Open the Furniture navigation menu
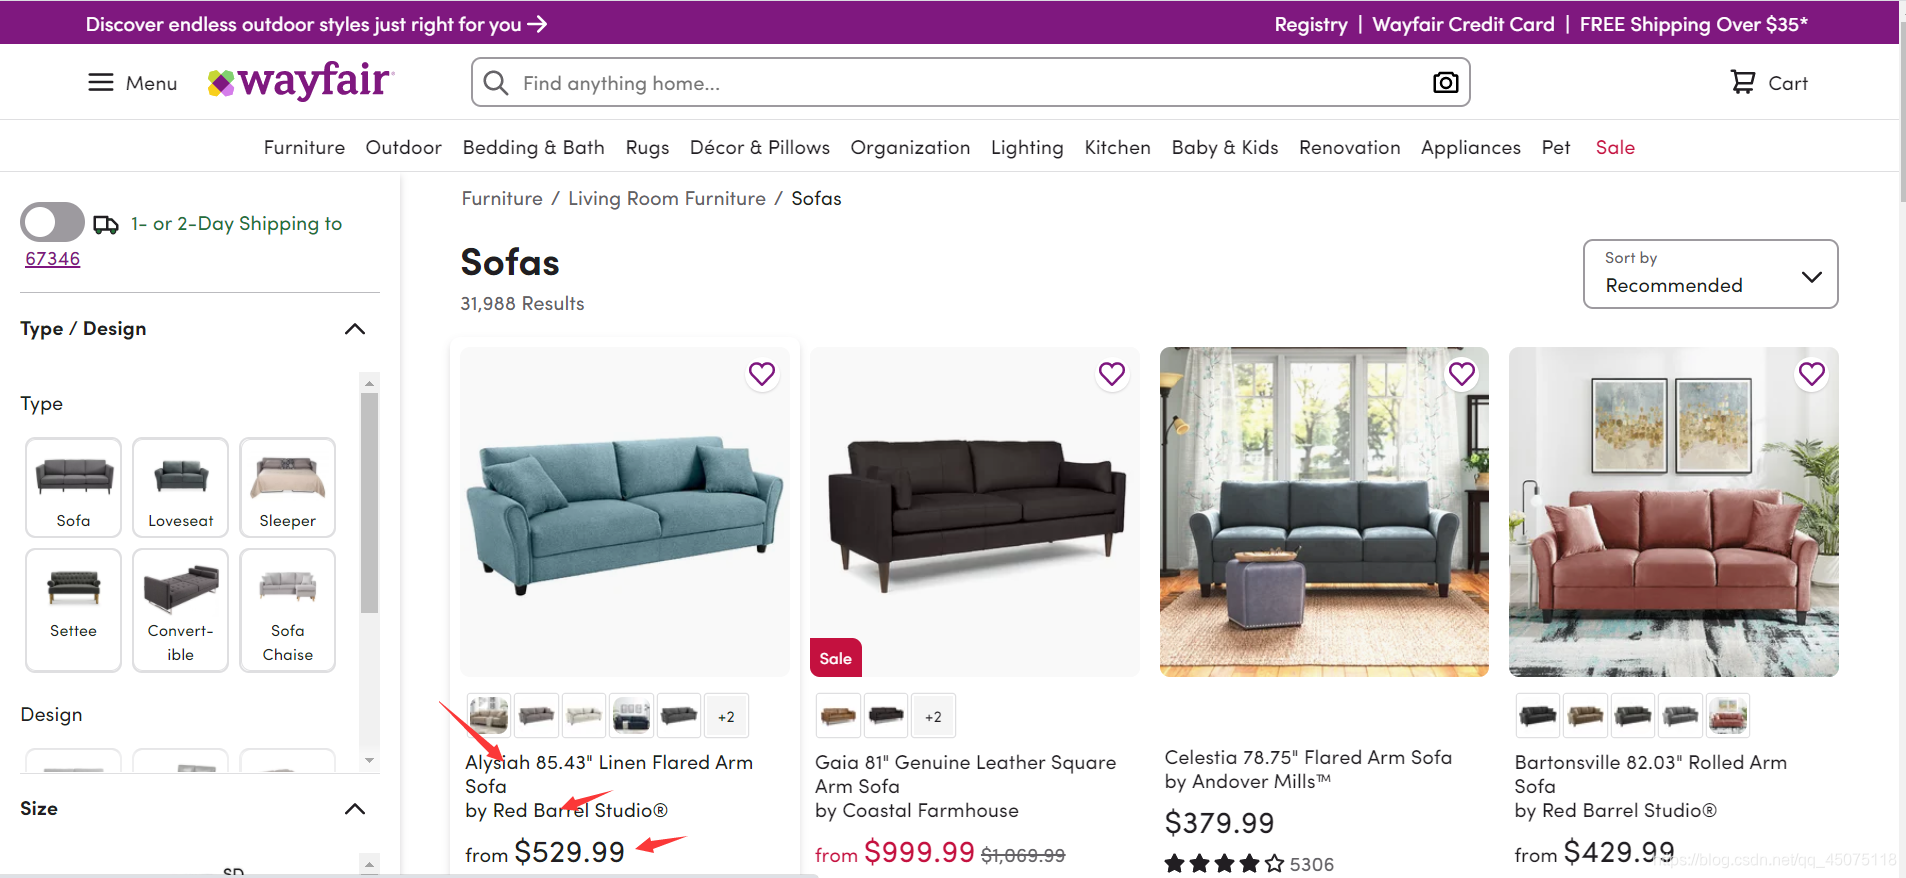Image resolution: width=1906 pixels, height=878 pixels. [304, 147]
